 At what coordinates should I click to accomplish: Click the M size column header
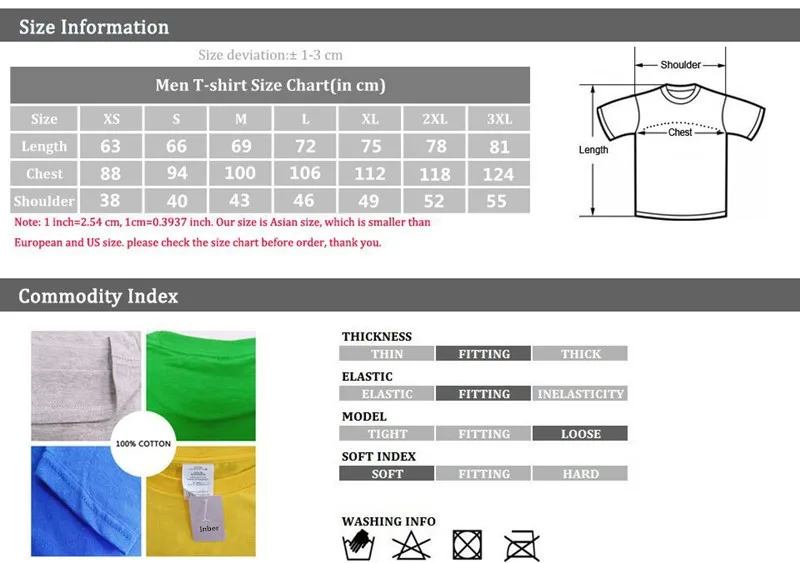pyautogui.click(x=240, y=118)
